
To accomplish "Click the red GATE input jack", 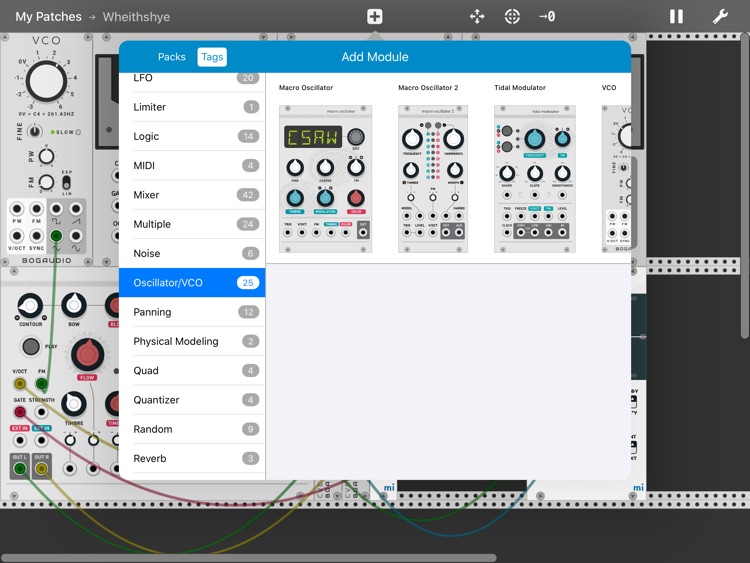I will pyautogui.click(x=20, y=412).
